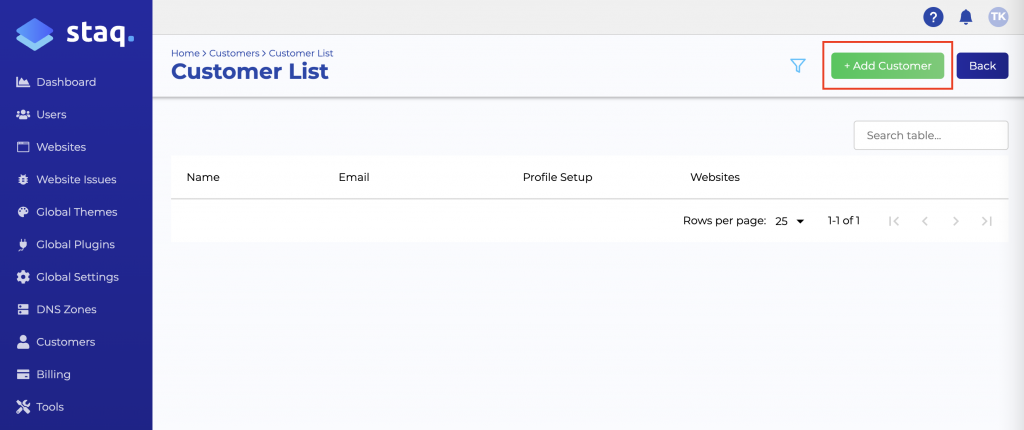Focus the Search table field
Image resolution: width=1024 pixels, height=430 pixels.
click(x=930, y=135)
